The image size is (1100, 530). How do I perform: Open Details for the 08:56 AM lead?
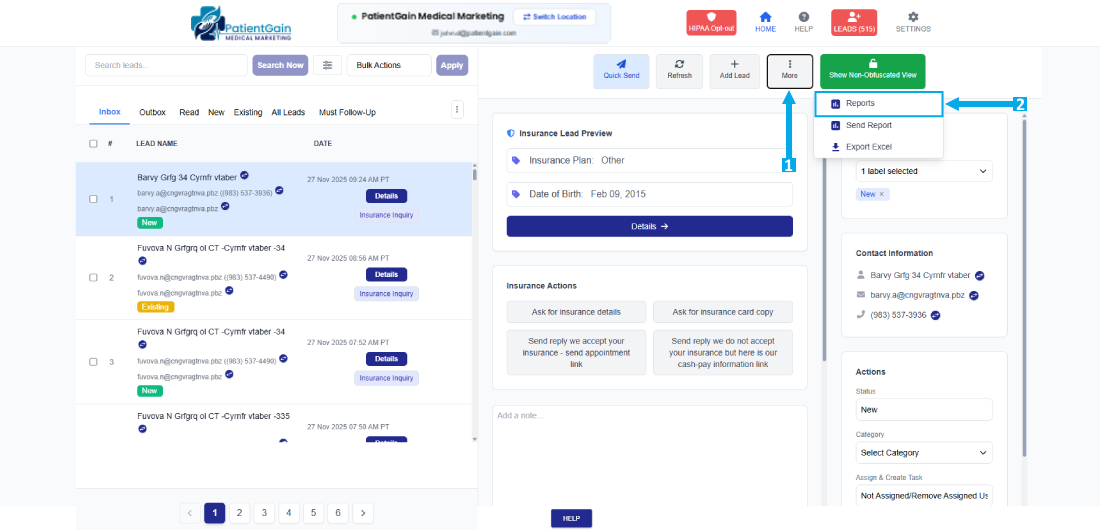coord(387,274)
